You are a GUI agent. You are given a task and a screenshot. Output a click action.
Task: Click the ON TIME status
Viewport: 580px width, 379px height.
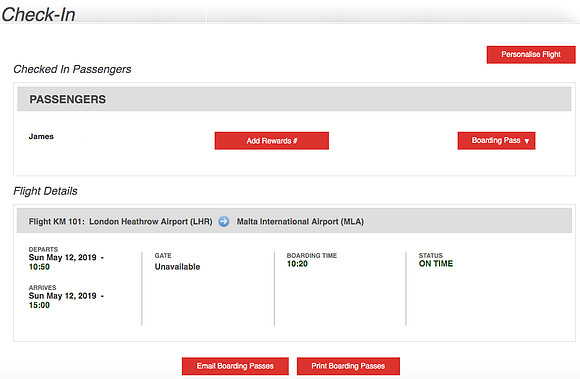pos(436,264)
